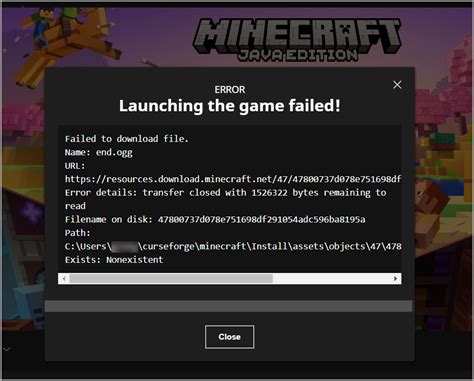Dismiss the error dialog with the X icon
This screenshot has width=474, height=381.
point(397,85)
